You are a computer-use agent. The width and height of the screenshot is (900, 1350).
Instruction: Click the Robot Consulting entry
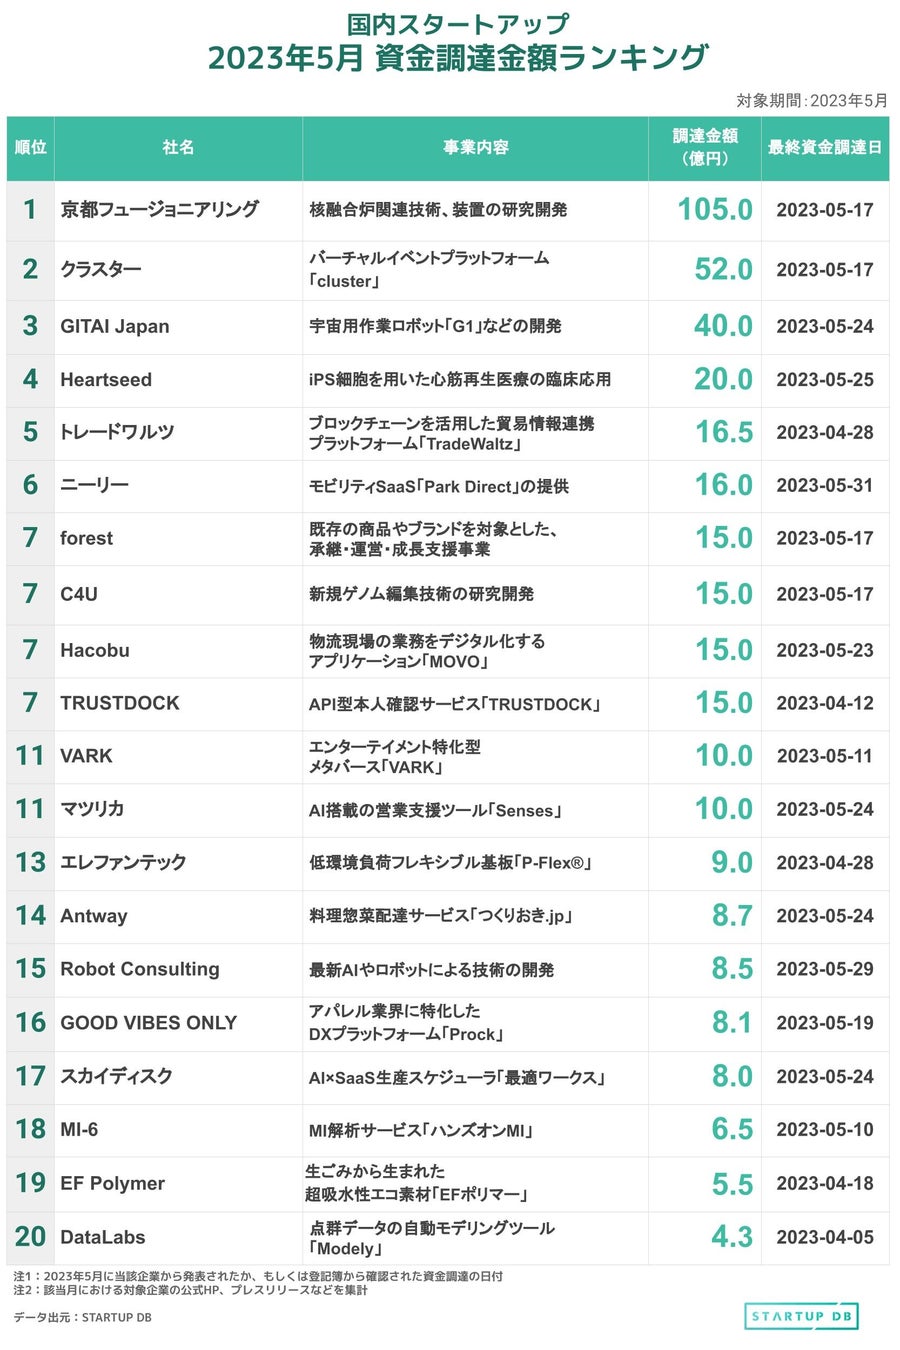click(x=140, y=969)
